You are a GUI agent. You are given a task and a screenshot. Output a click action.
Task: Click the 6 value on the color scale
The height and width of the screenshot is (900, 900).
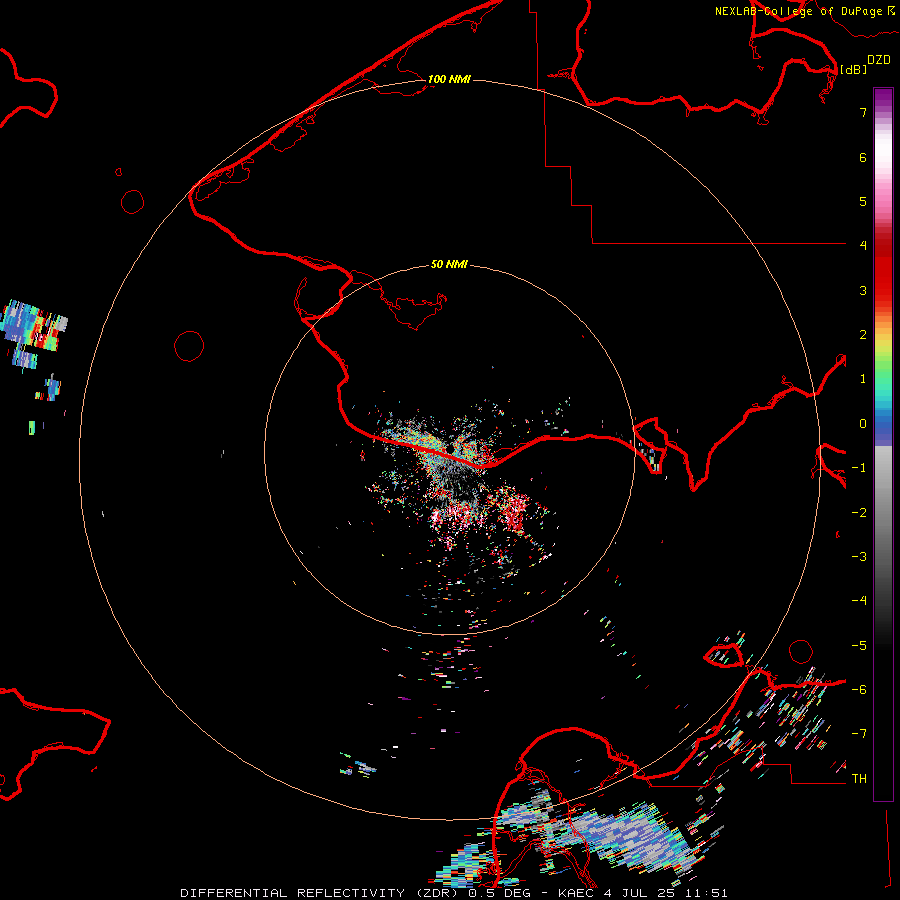pyautogui.click(x=863, y=157)
